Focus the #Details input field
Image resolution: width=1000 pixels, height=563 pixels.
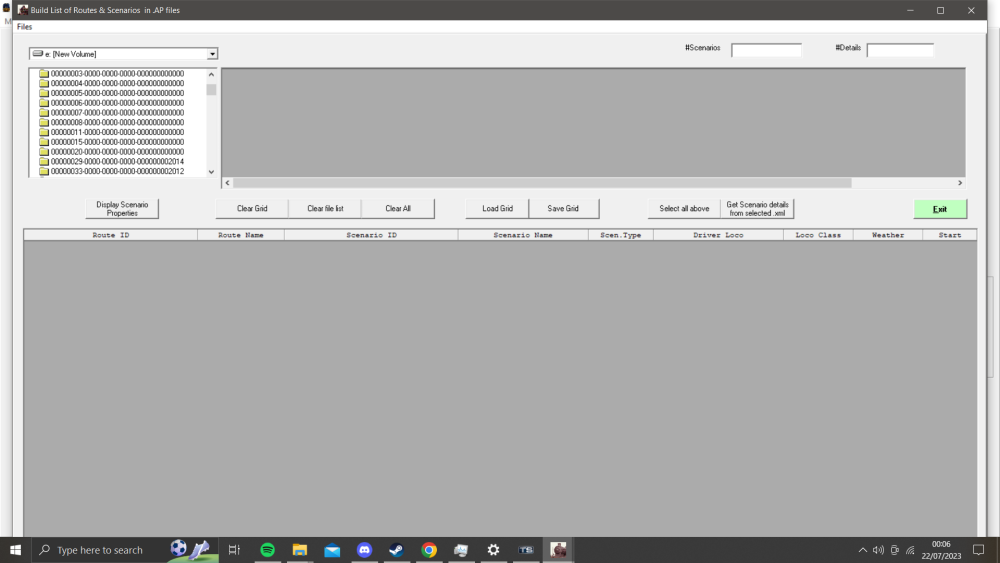tap(900, 50)
